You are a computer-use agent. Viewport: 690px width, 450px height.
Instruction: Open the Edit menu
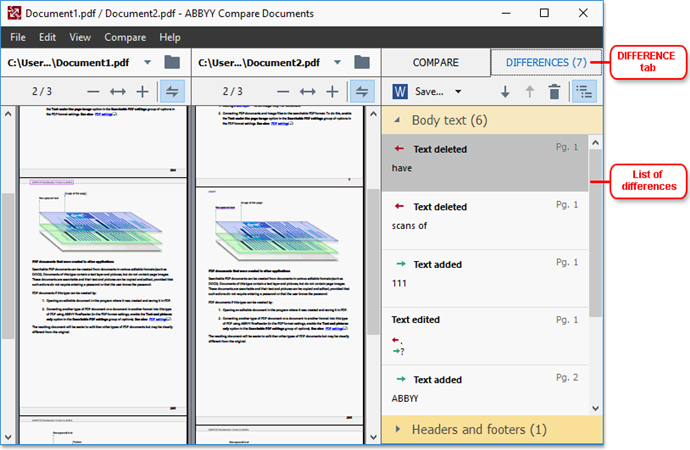[47, 37]
